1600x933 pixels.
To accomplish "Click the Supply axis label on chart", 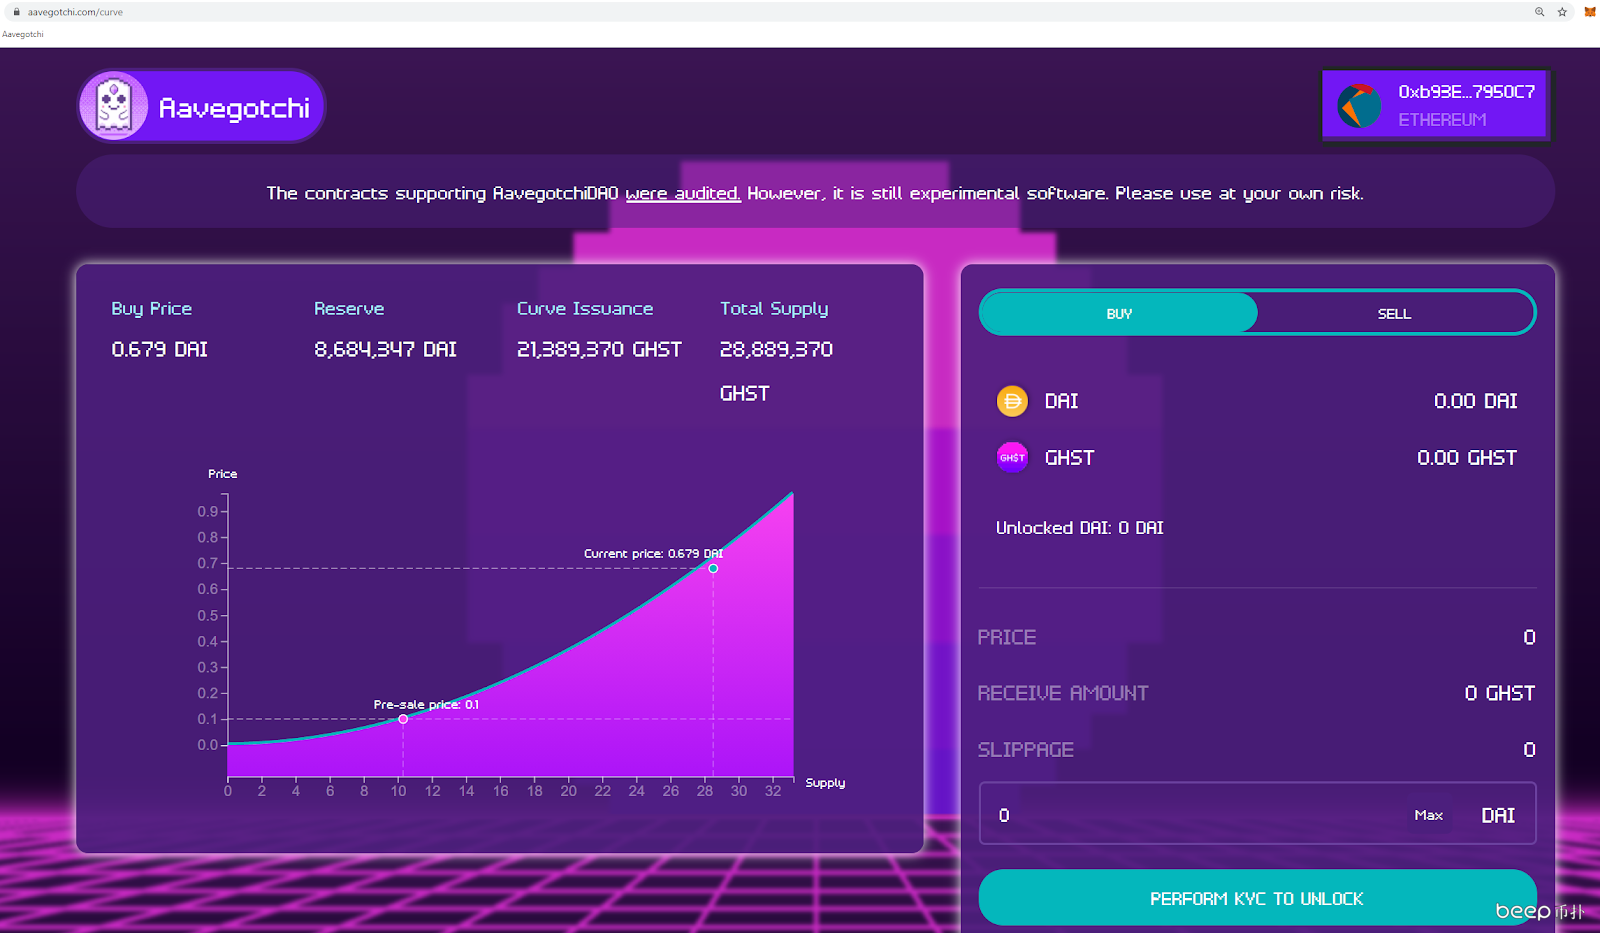I will (825, 782).
